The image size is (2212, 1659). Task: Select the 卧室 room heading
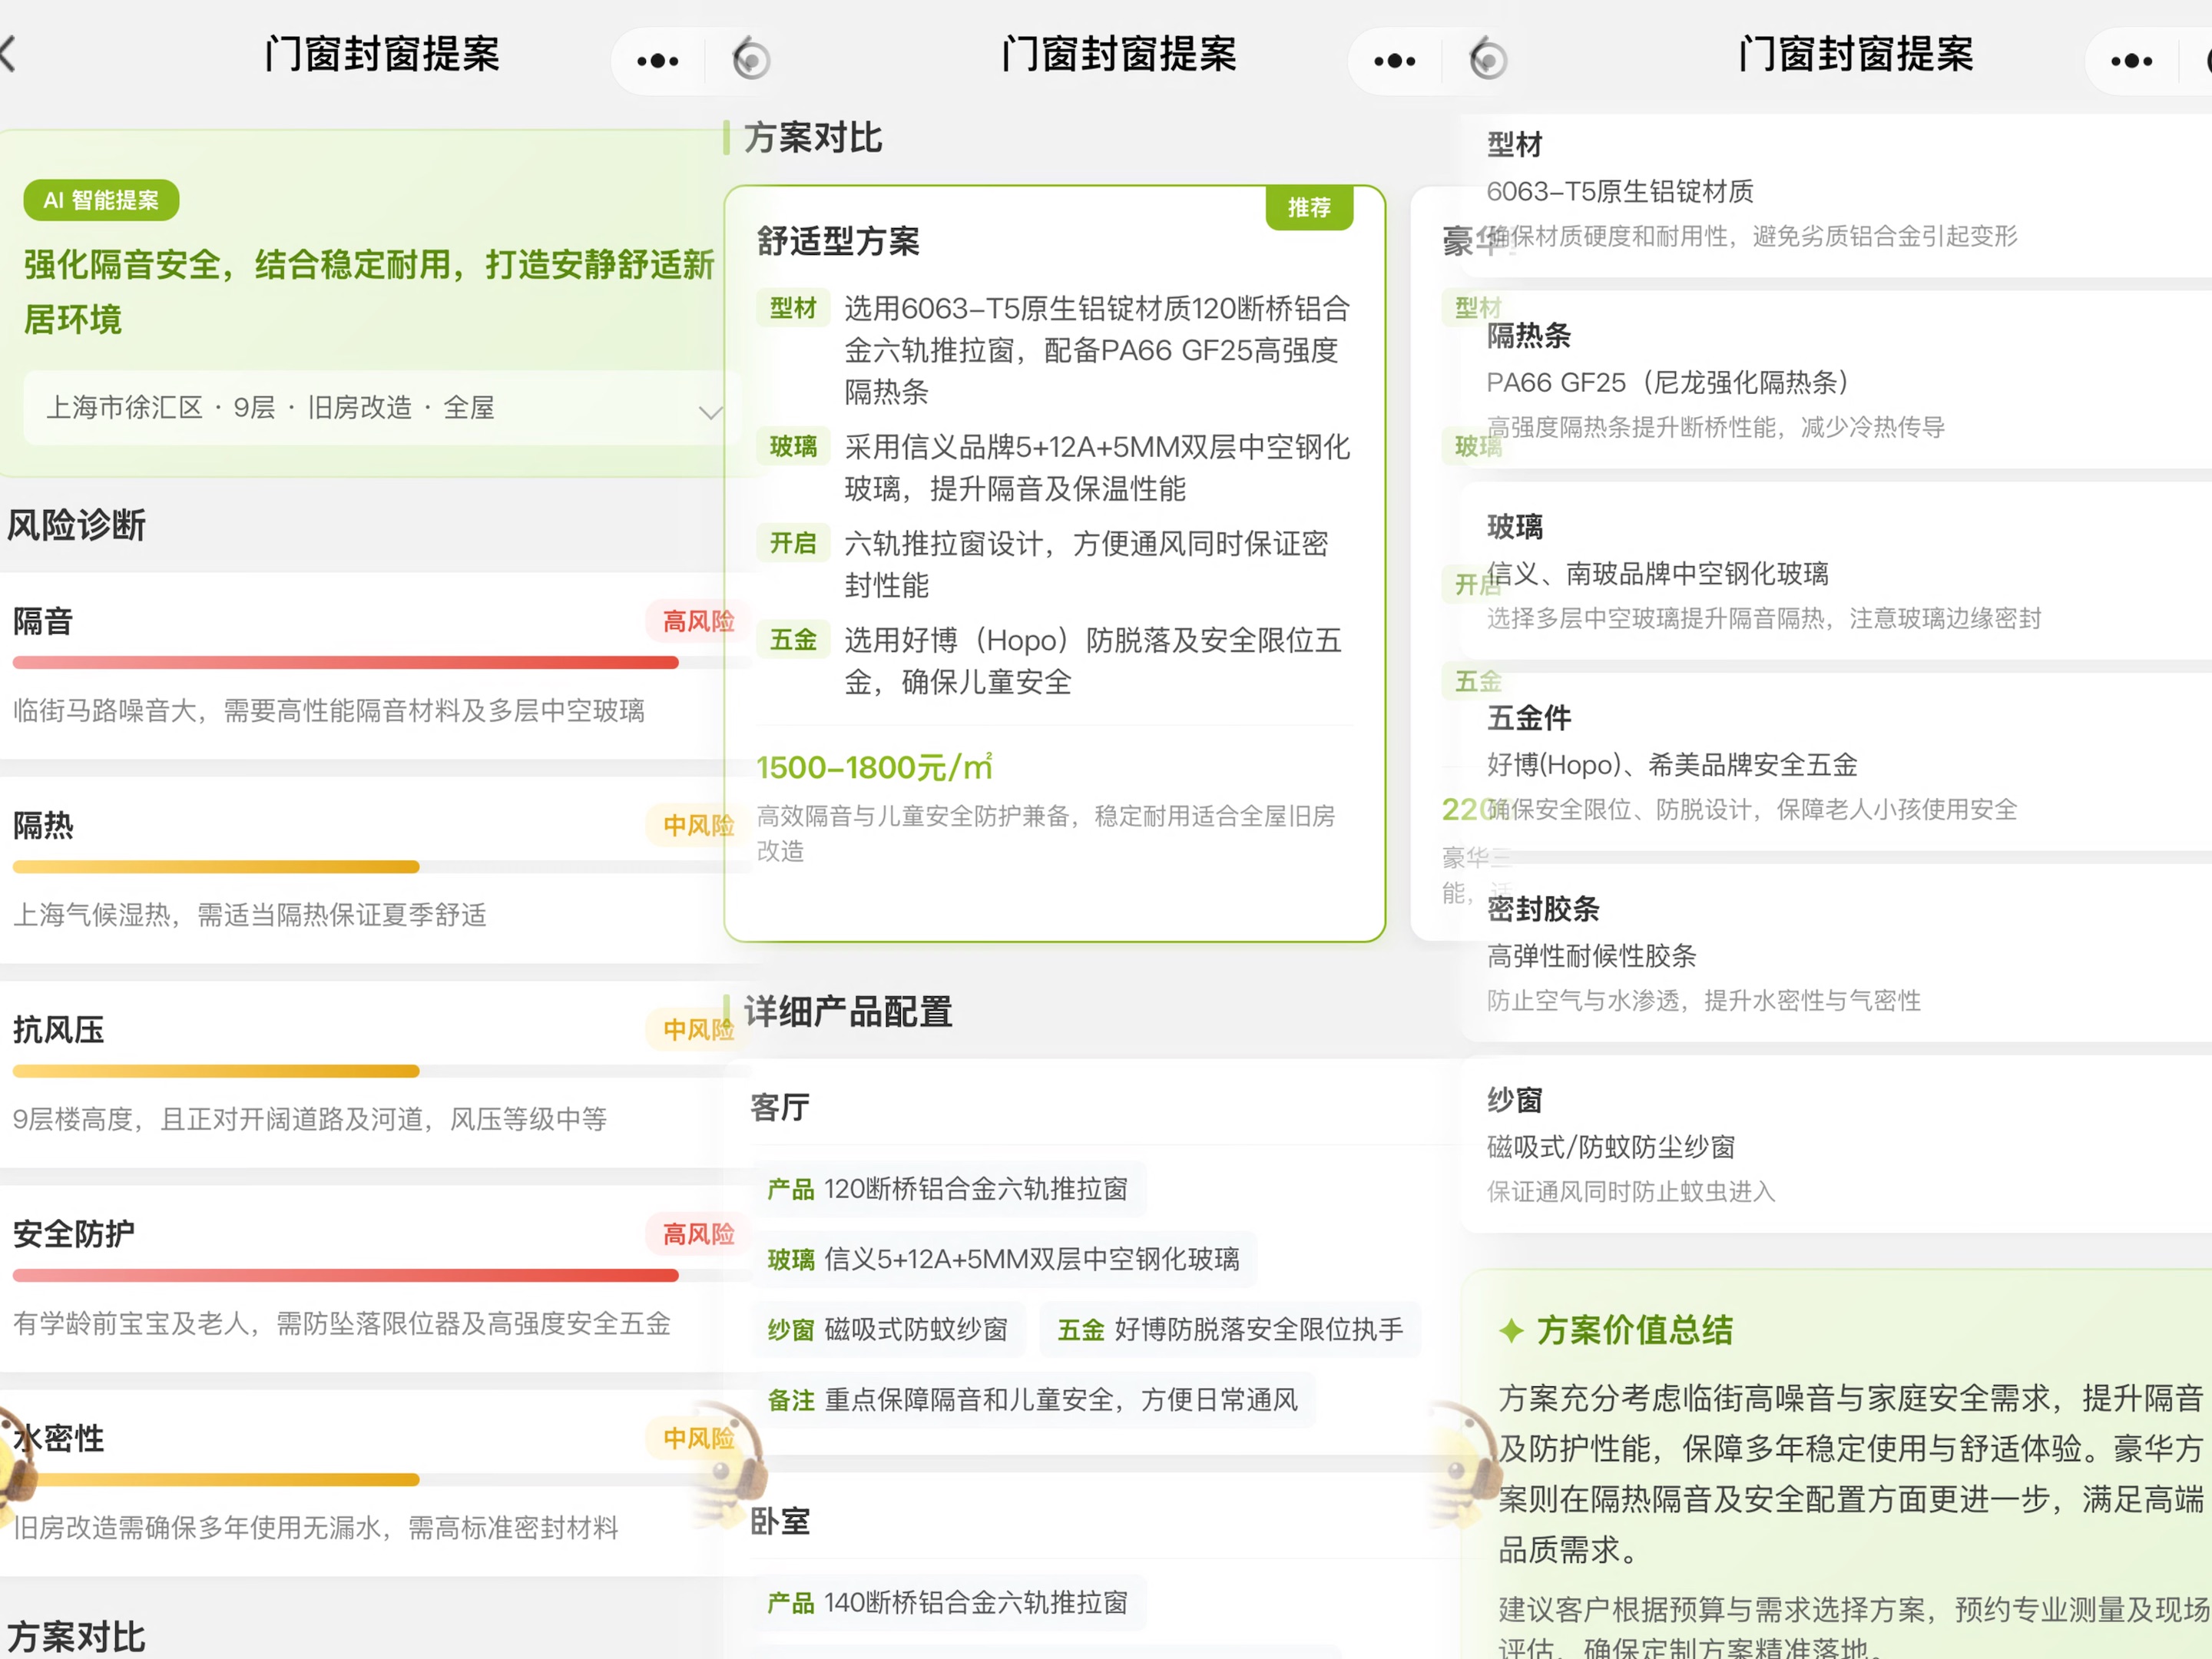coord(780,1521)
